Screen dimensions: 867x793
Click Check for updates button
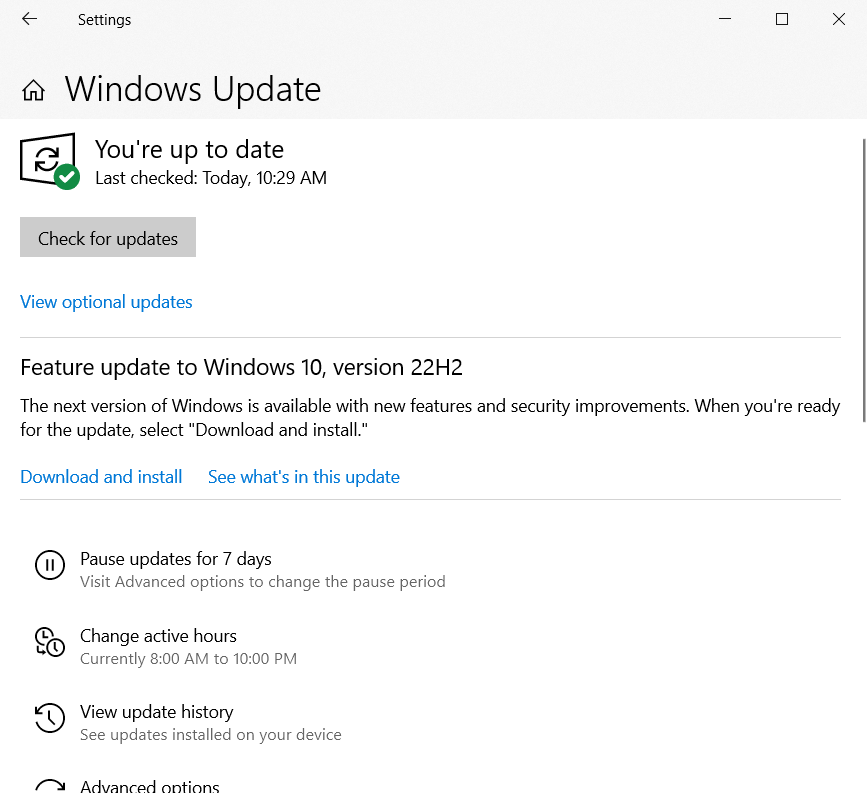[108, 237]
